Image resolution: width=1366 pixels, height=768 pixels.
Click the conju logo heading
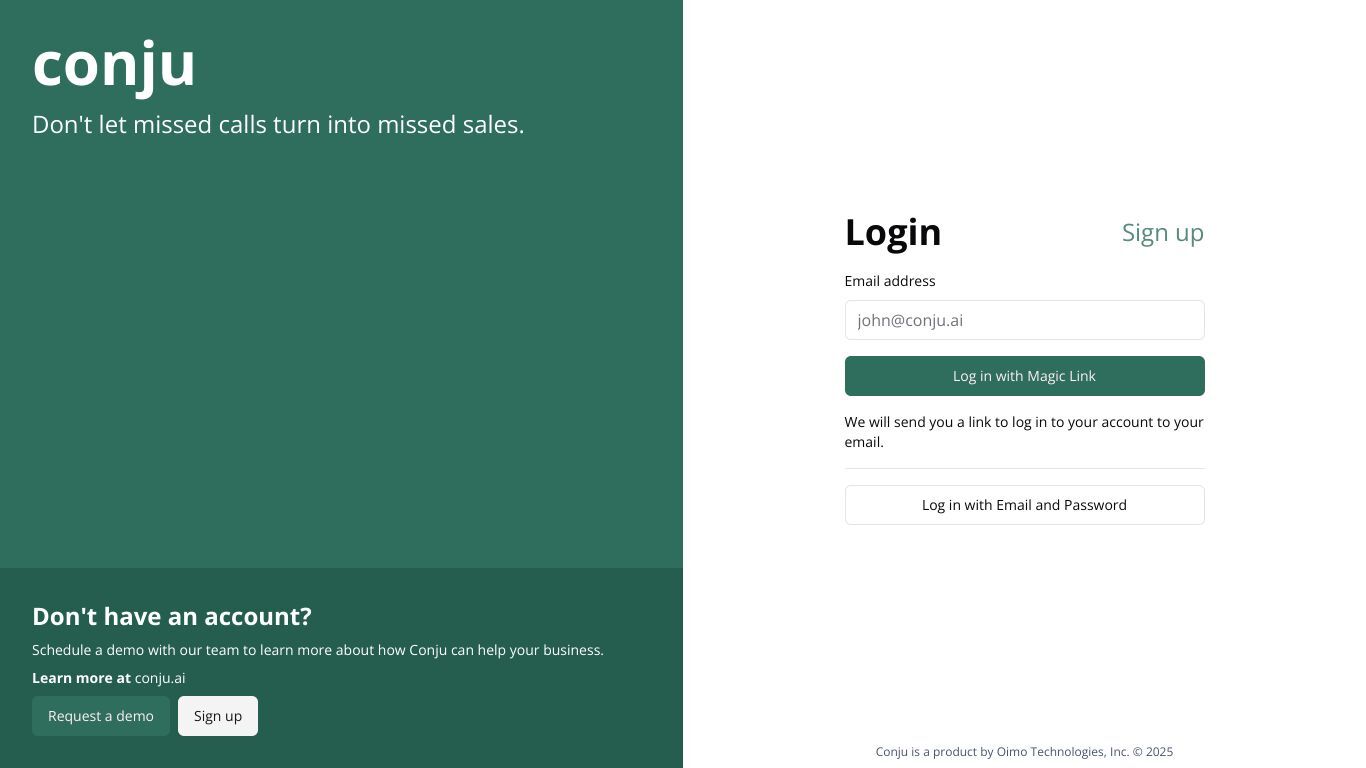point(114,65)
